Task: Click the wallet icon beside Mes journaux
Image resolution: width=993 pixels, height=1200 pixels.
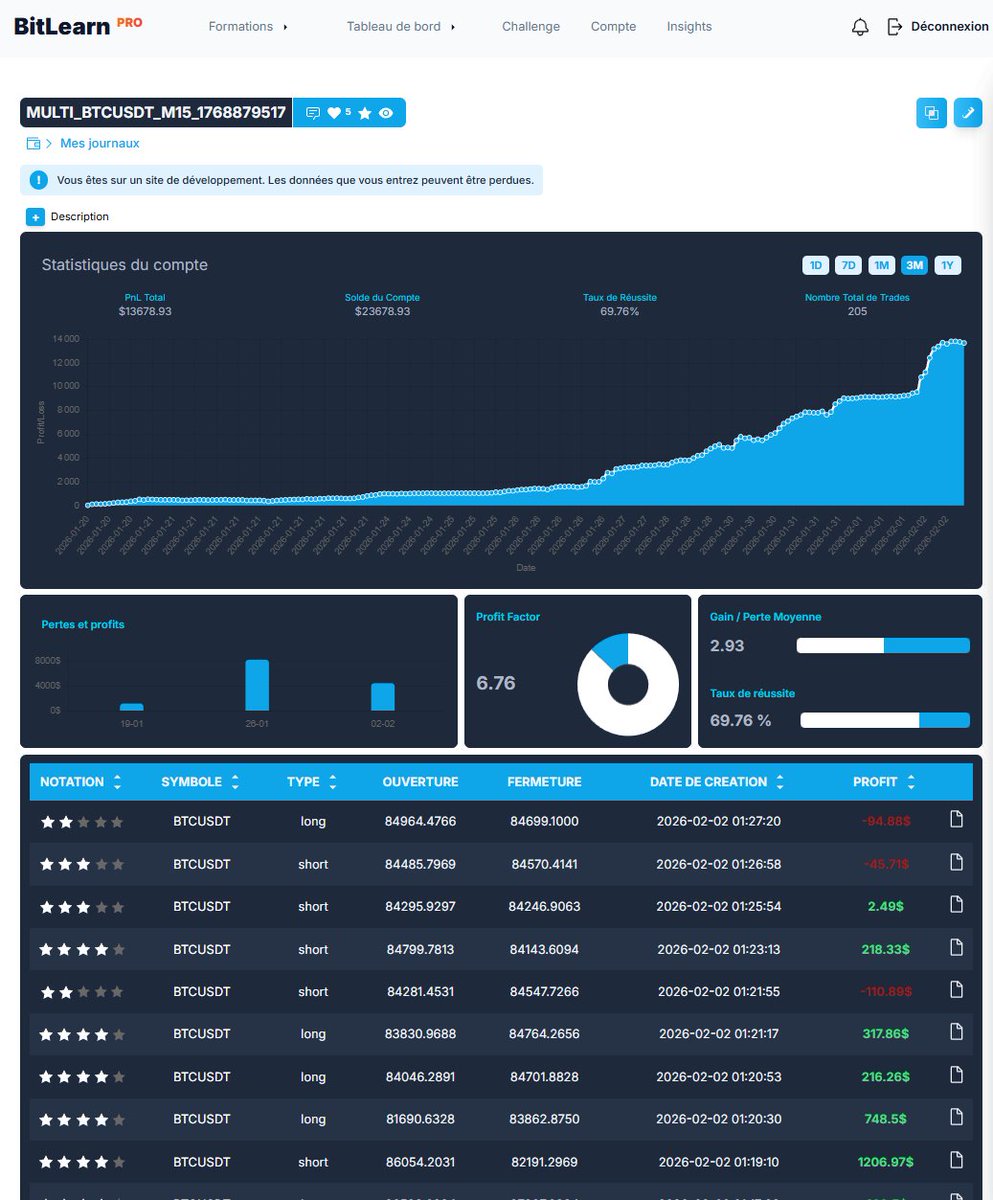Action: coord(34,143)
